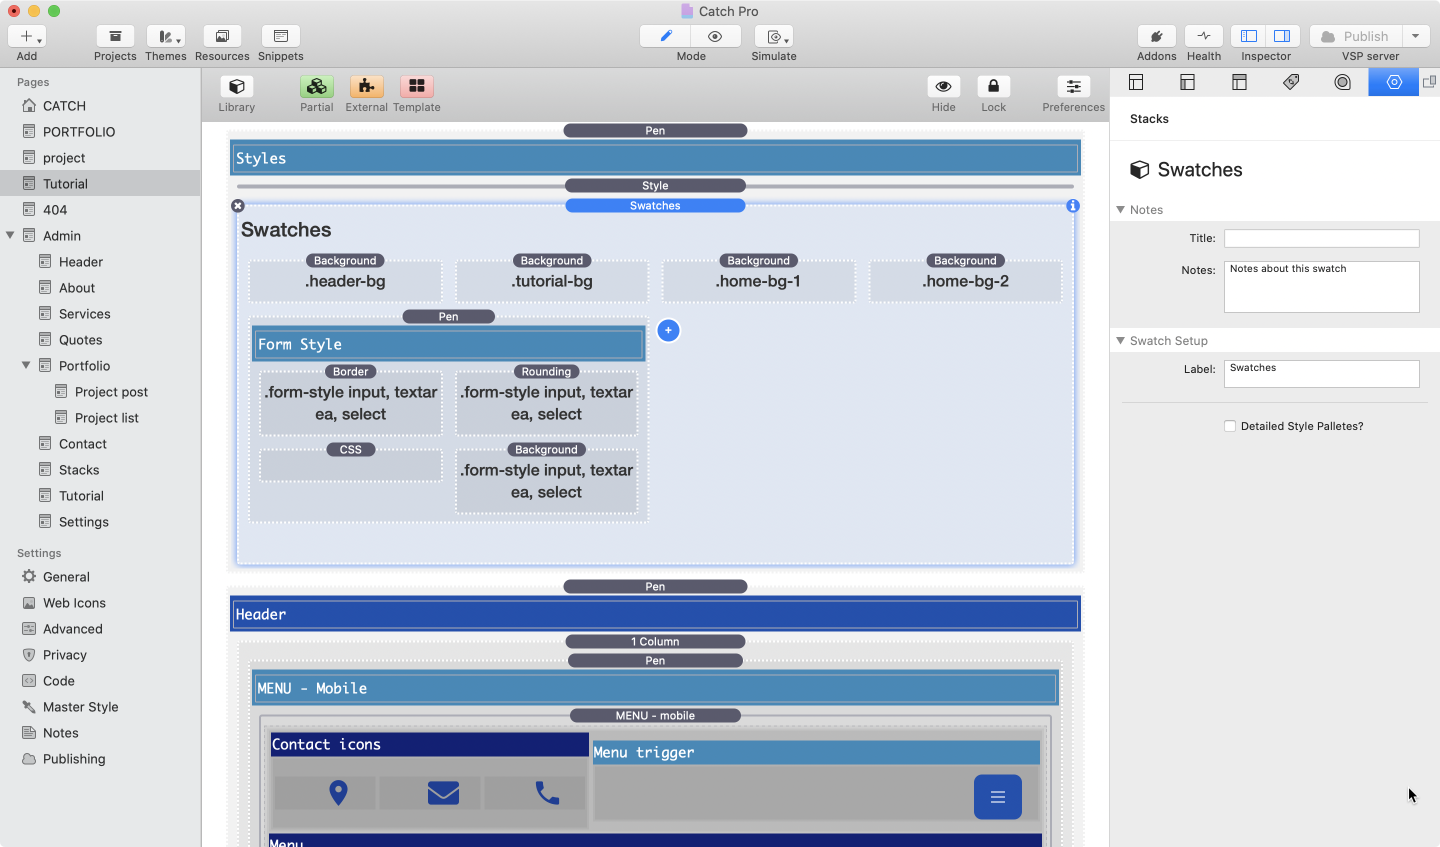Open the Health check icon

pos(1204,36)
